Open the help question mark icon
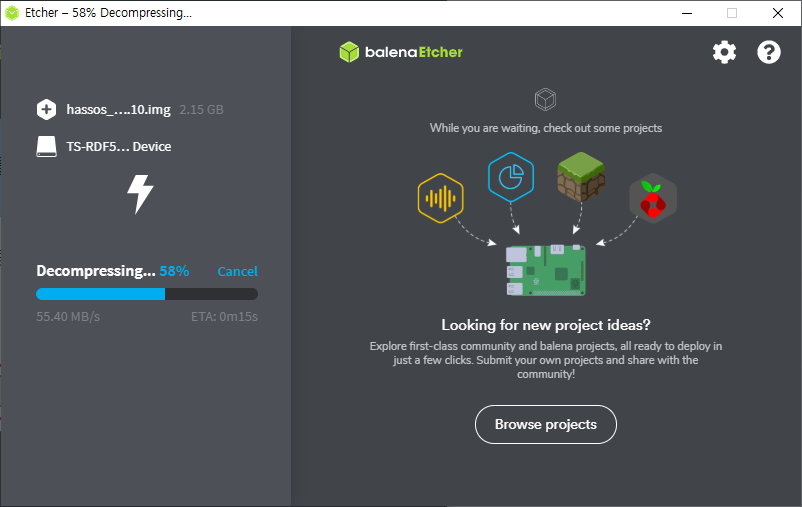 click(x=769, y=52)
